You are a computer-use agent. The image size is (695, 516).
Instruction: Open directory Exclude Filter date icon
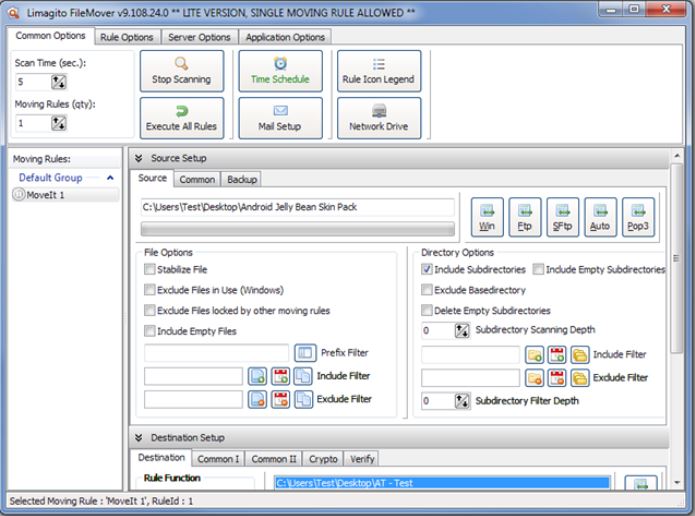click(557, 378)
